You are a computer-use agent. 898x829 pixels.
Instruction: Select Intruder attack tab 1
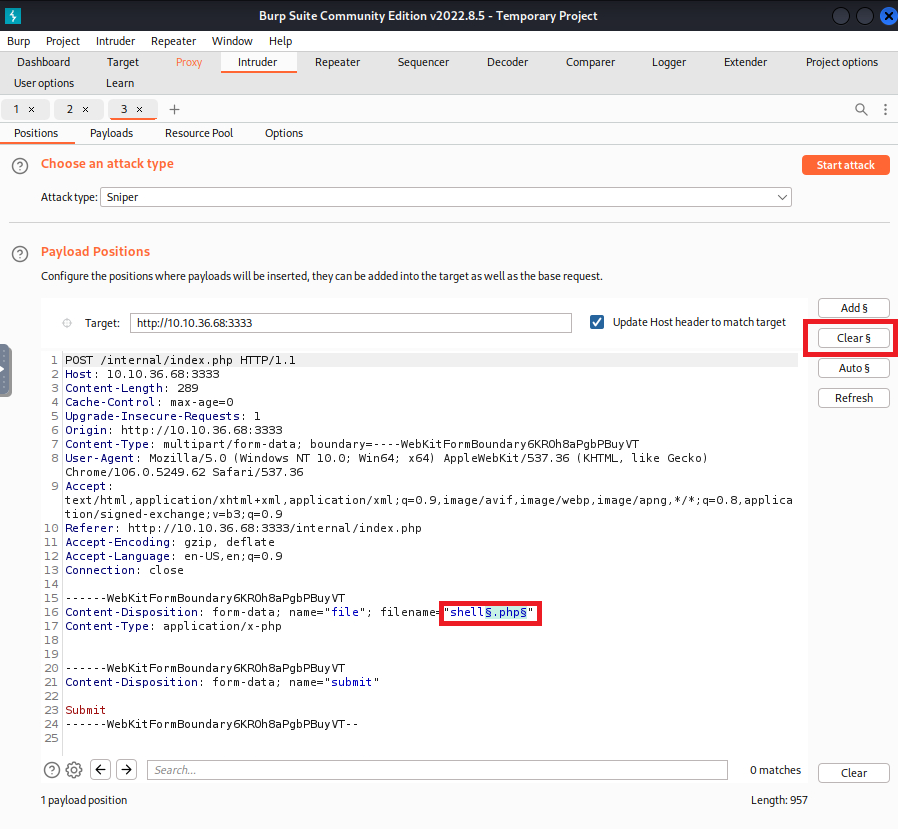coord(16,109)
